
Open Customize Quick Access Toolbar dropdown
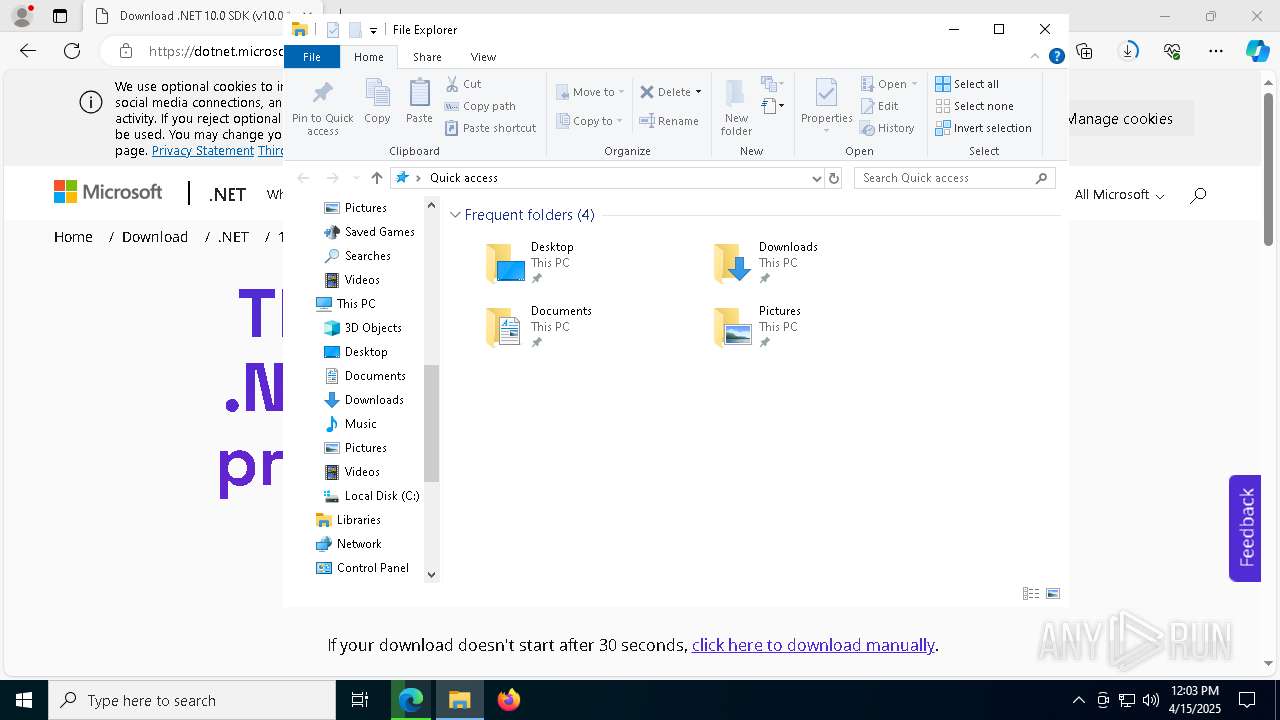pos(373,30)
